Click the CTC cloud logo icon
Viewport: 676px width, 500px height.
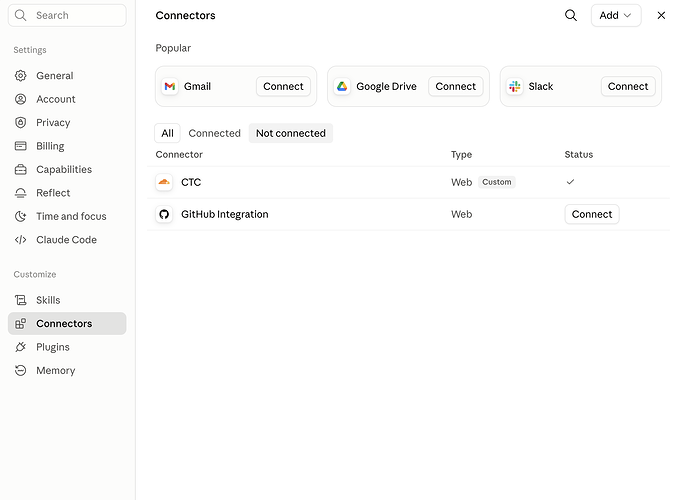(164, 182)
